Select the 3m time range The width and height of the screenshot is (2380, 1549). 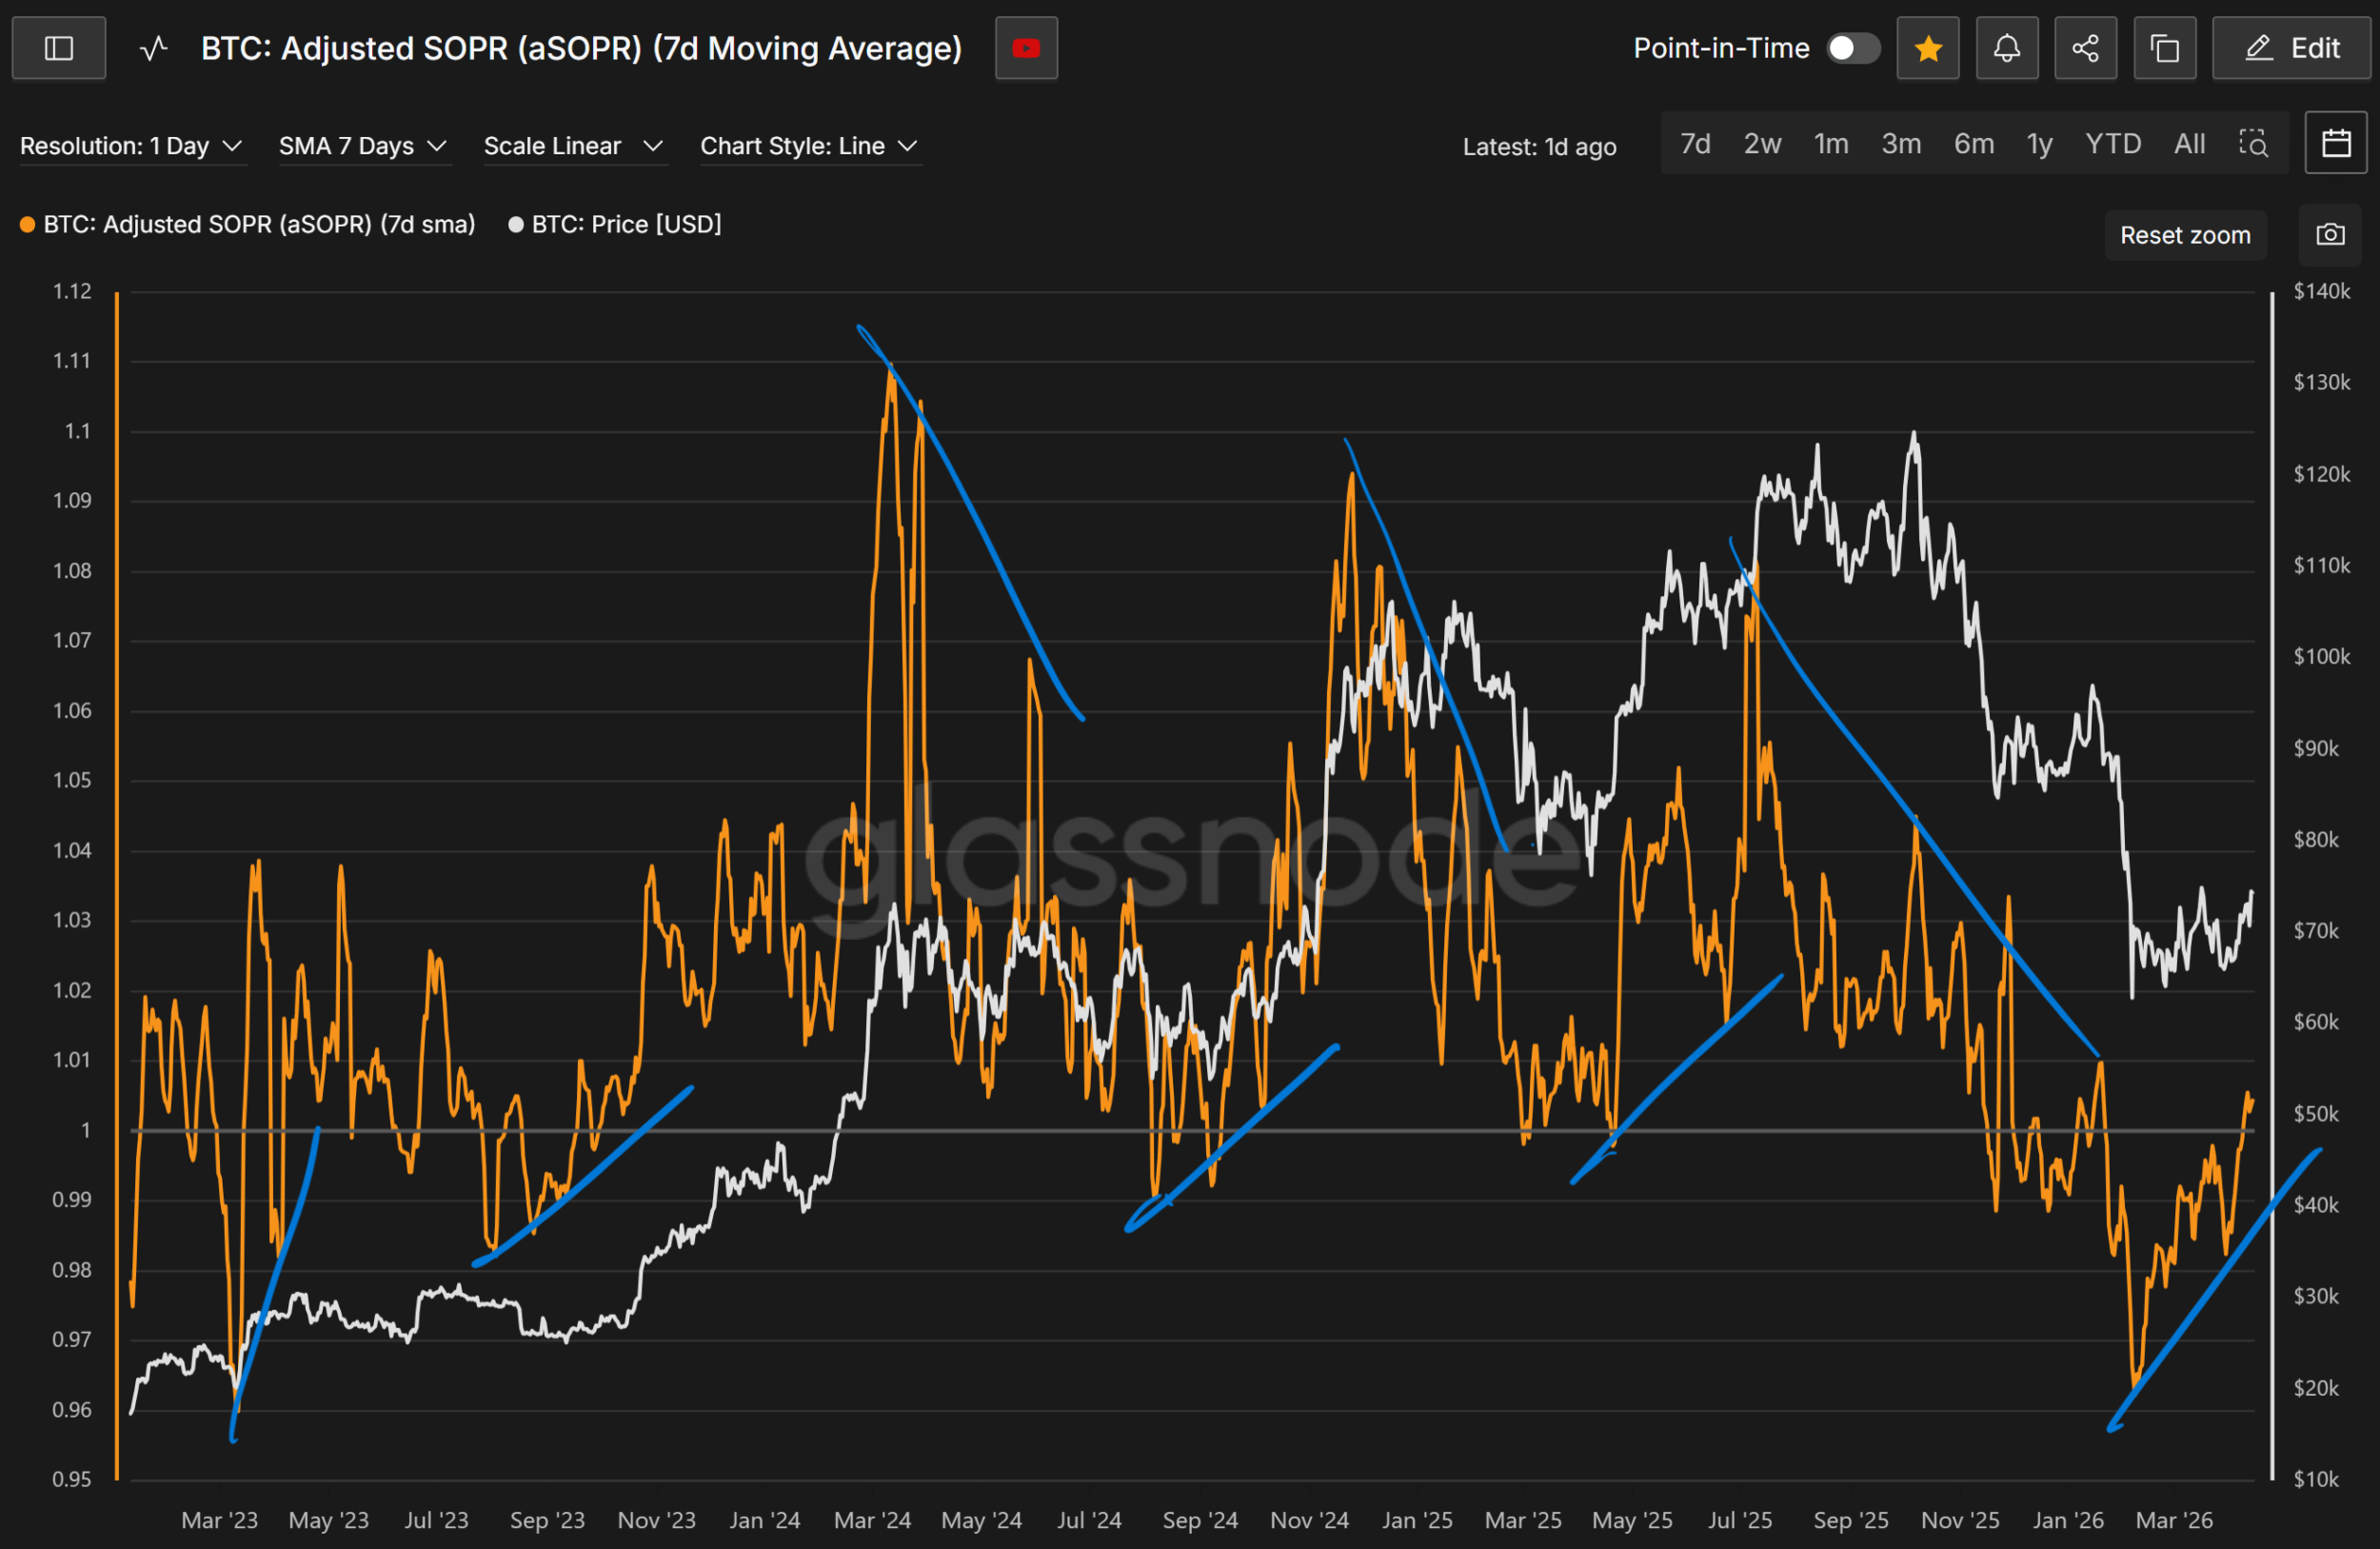(1901, 144)
